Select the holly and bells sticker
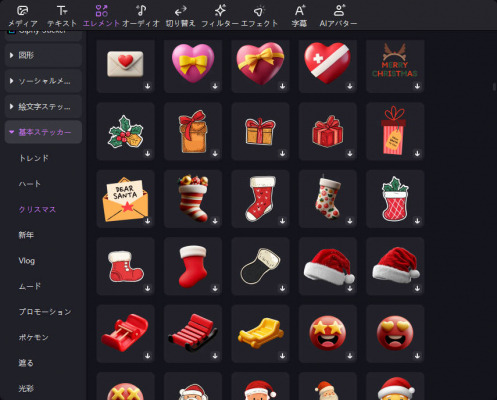The height and width of the screenshot is (400, 497). click(x=125, y=131)
